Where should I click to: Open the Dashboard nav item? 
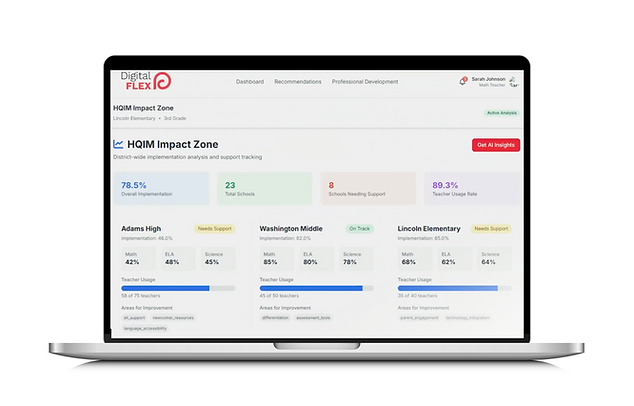(250, 82)
